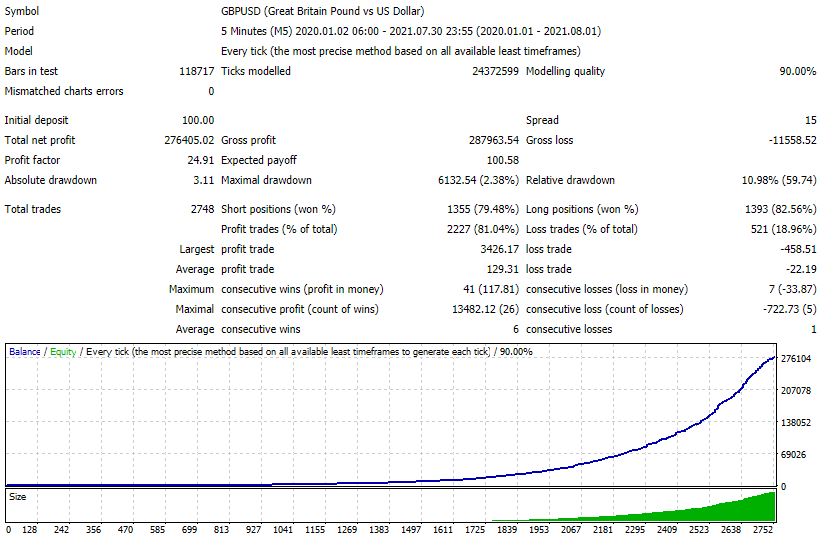Viewport: 821px width, 539px height.
Task: Click Average loss trade value -22.19
Action: (x=801, y=269)
